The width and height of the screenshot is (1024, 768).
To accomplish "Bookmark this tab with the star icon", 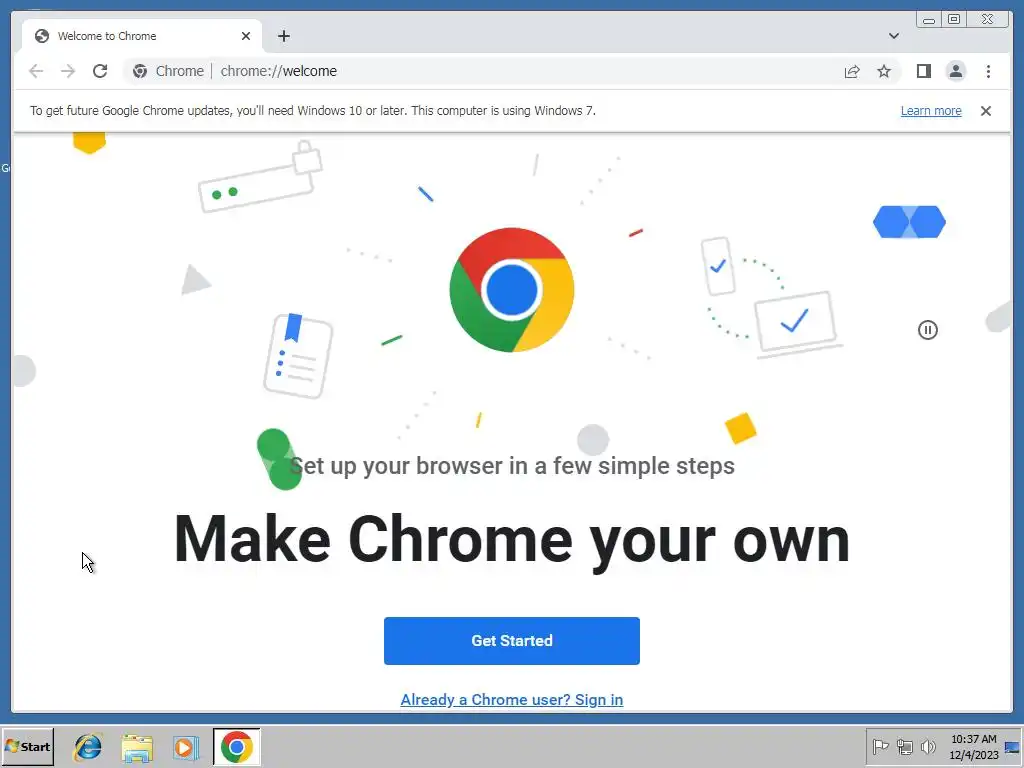I will point(884,71).
